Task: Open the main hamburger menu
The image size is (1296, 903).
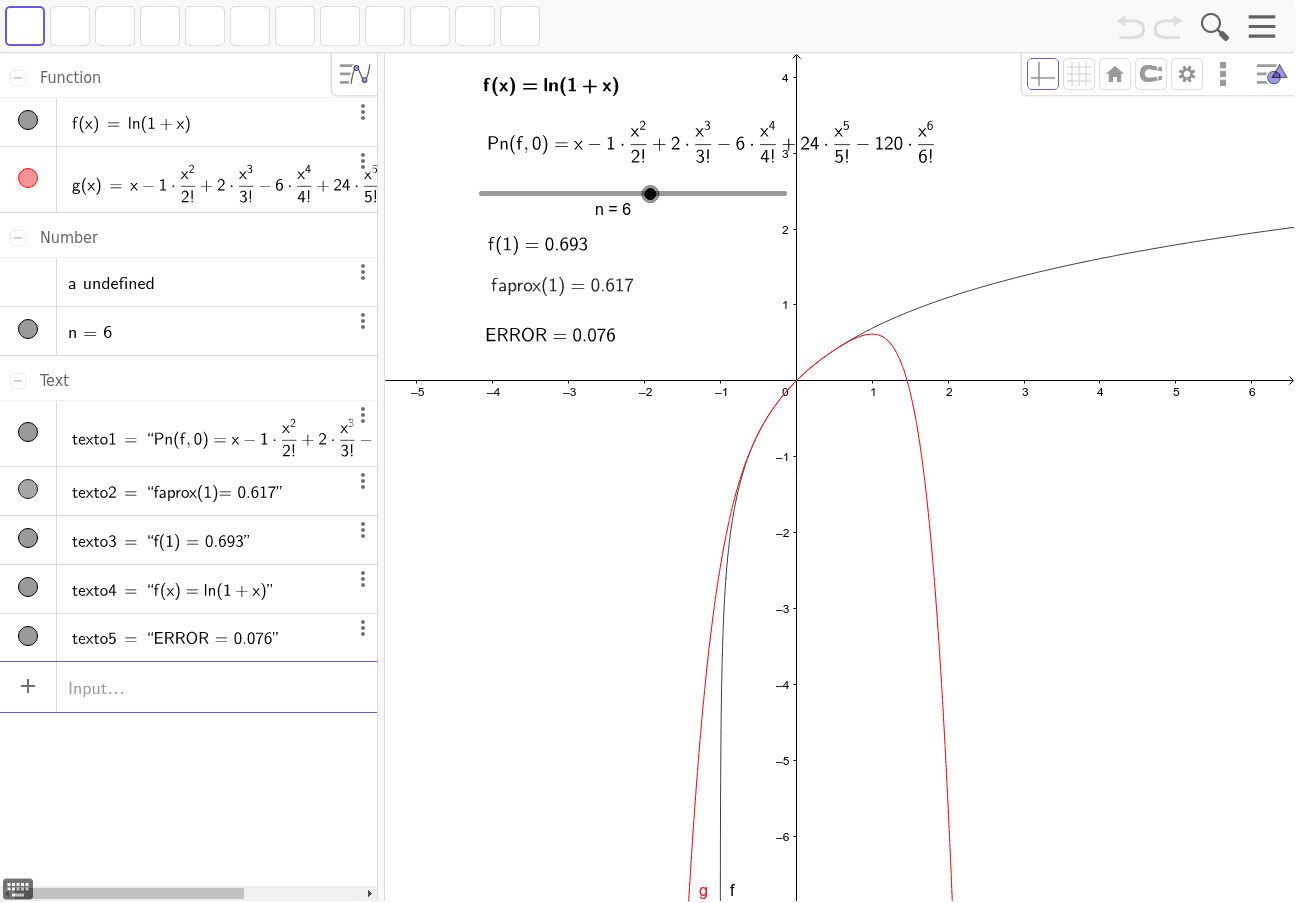Action: coord(1262,27)
